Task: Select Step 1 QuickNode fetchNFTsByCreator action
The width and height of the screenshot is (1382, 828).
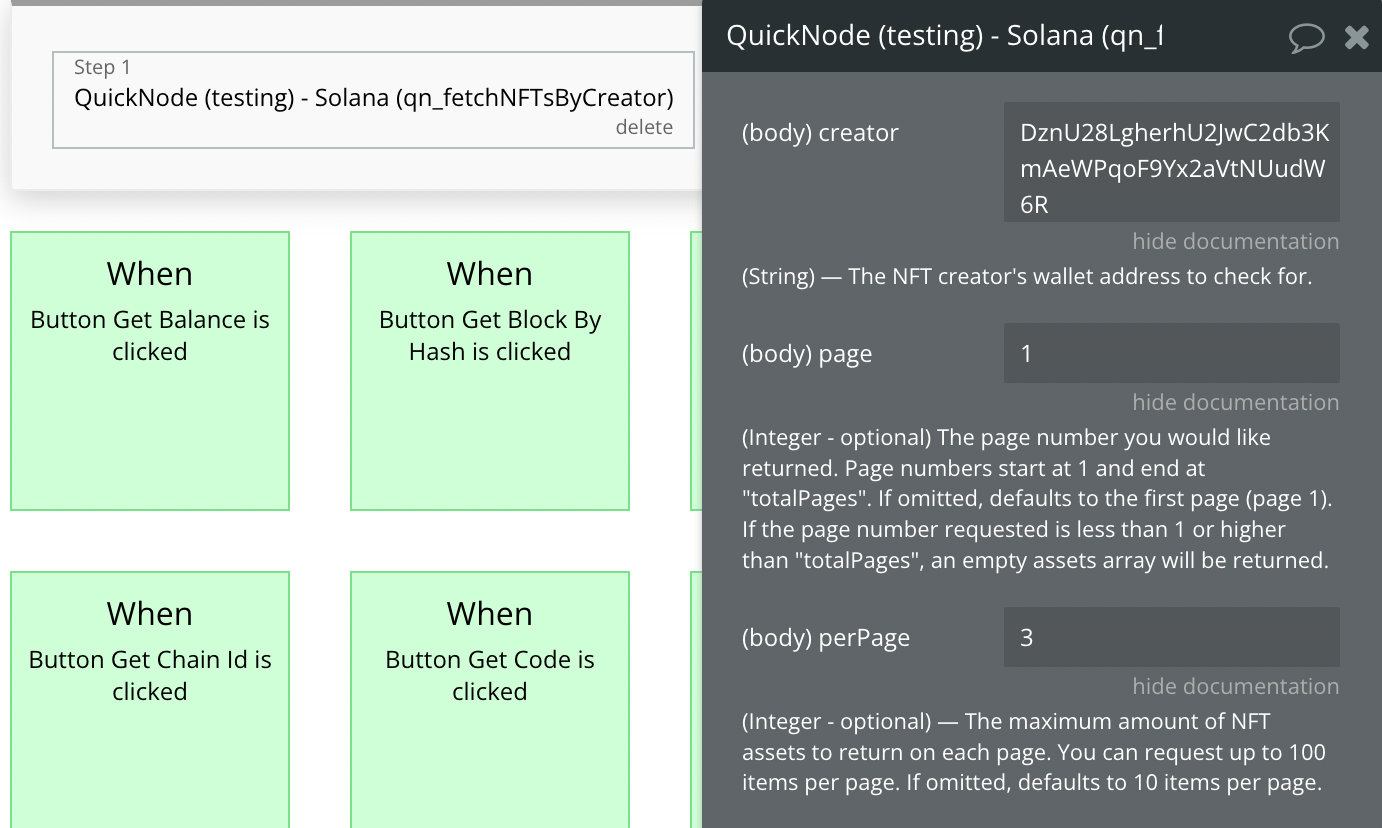Action: pyautogui.click(x=373, y=99)
